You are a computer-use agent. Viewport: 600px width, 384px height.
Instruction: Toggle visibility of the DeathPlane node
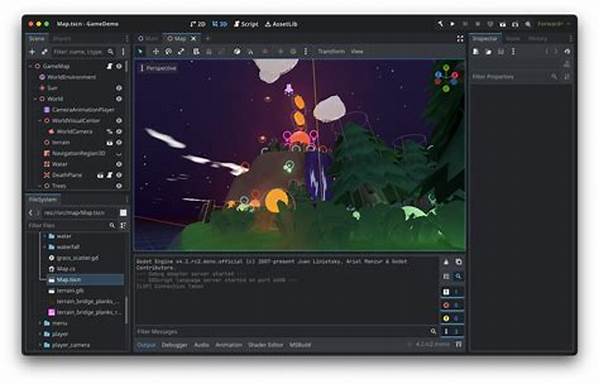(x=119, y=175)
